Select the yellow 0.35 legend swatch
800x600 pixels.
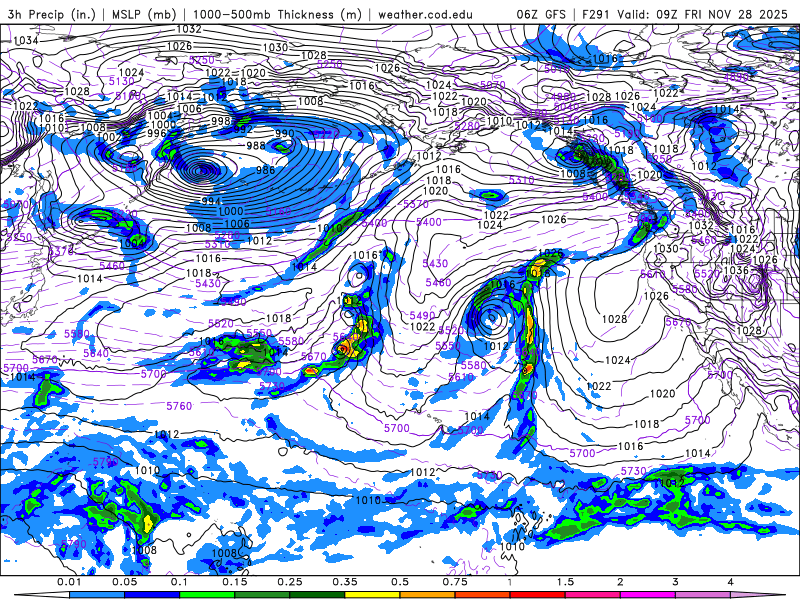[x=372, y=595]
